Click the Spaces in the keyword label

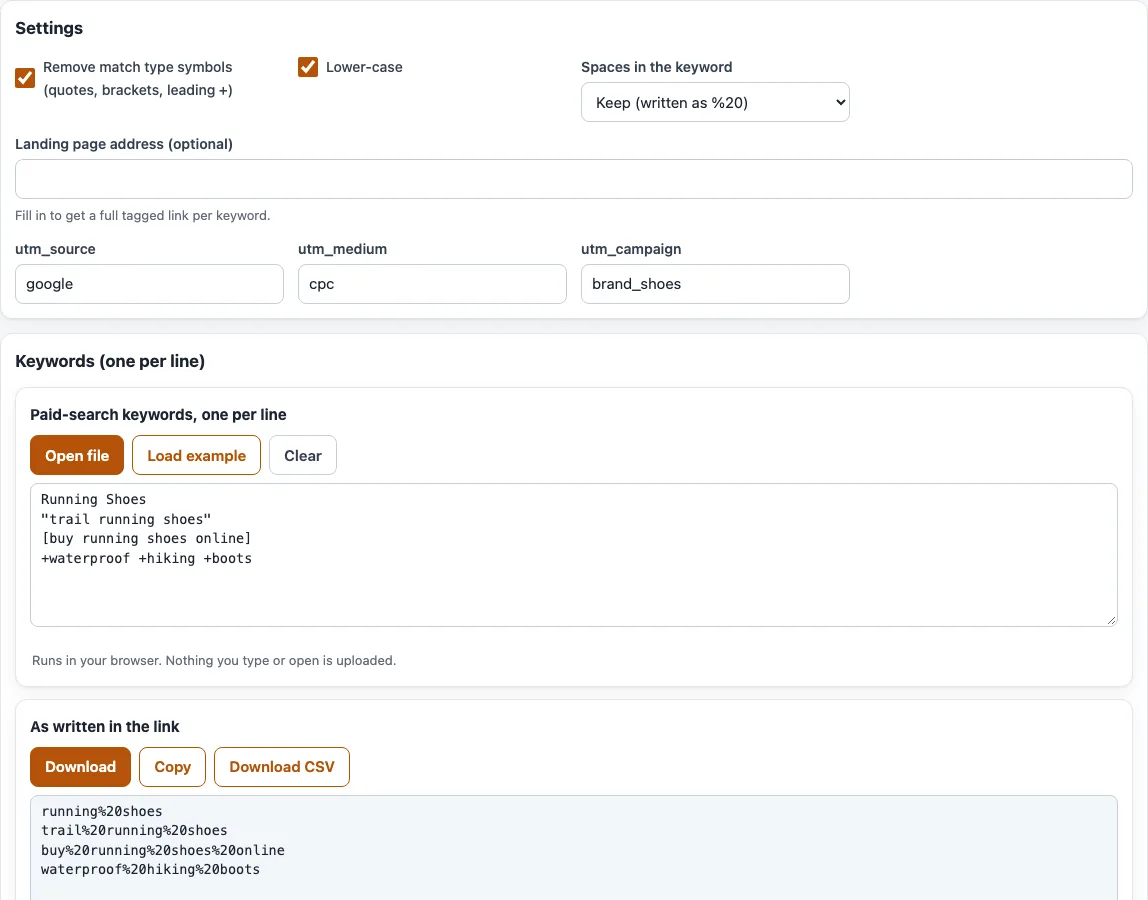click(657, 67)
